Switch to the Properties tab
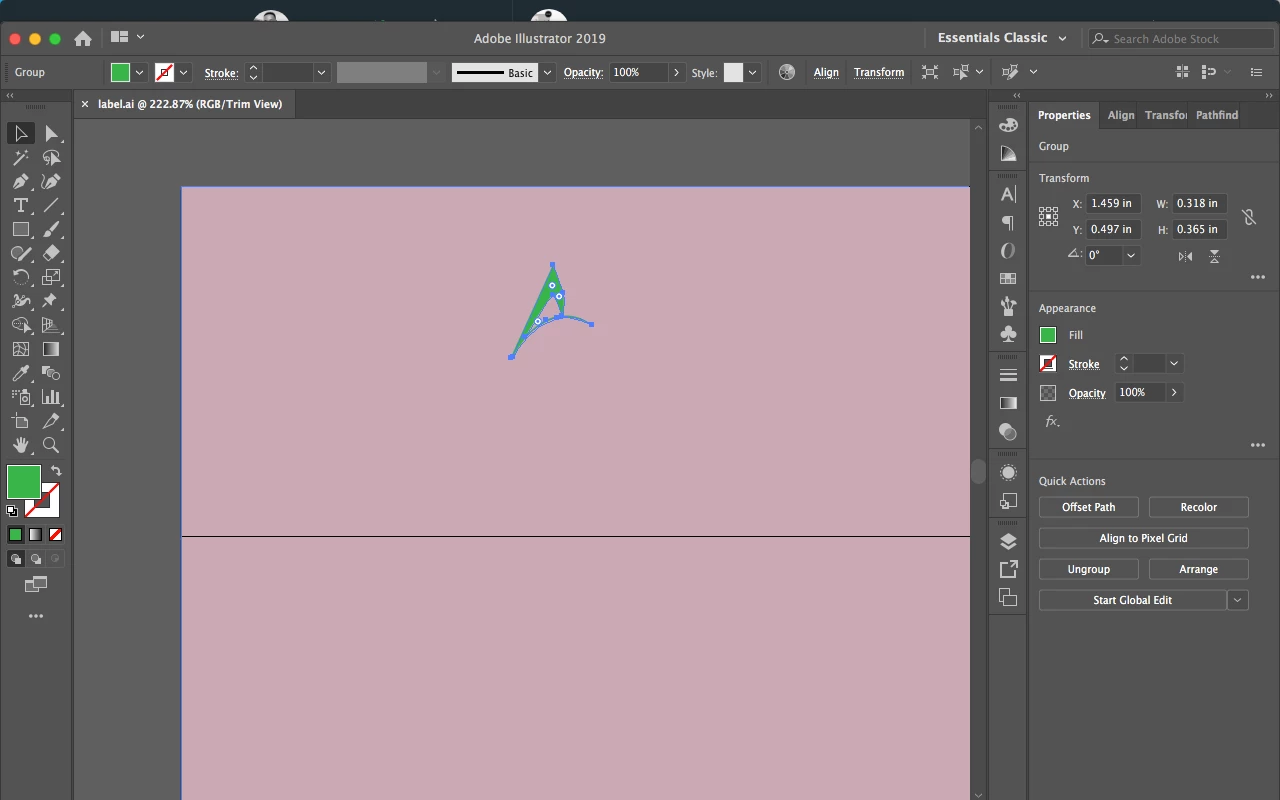 (x=1064, y=115)
